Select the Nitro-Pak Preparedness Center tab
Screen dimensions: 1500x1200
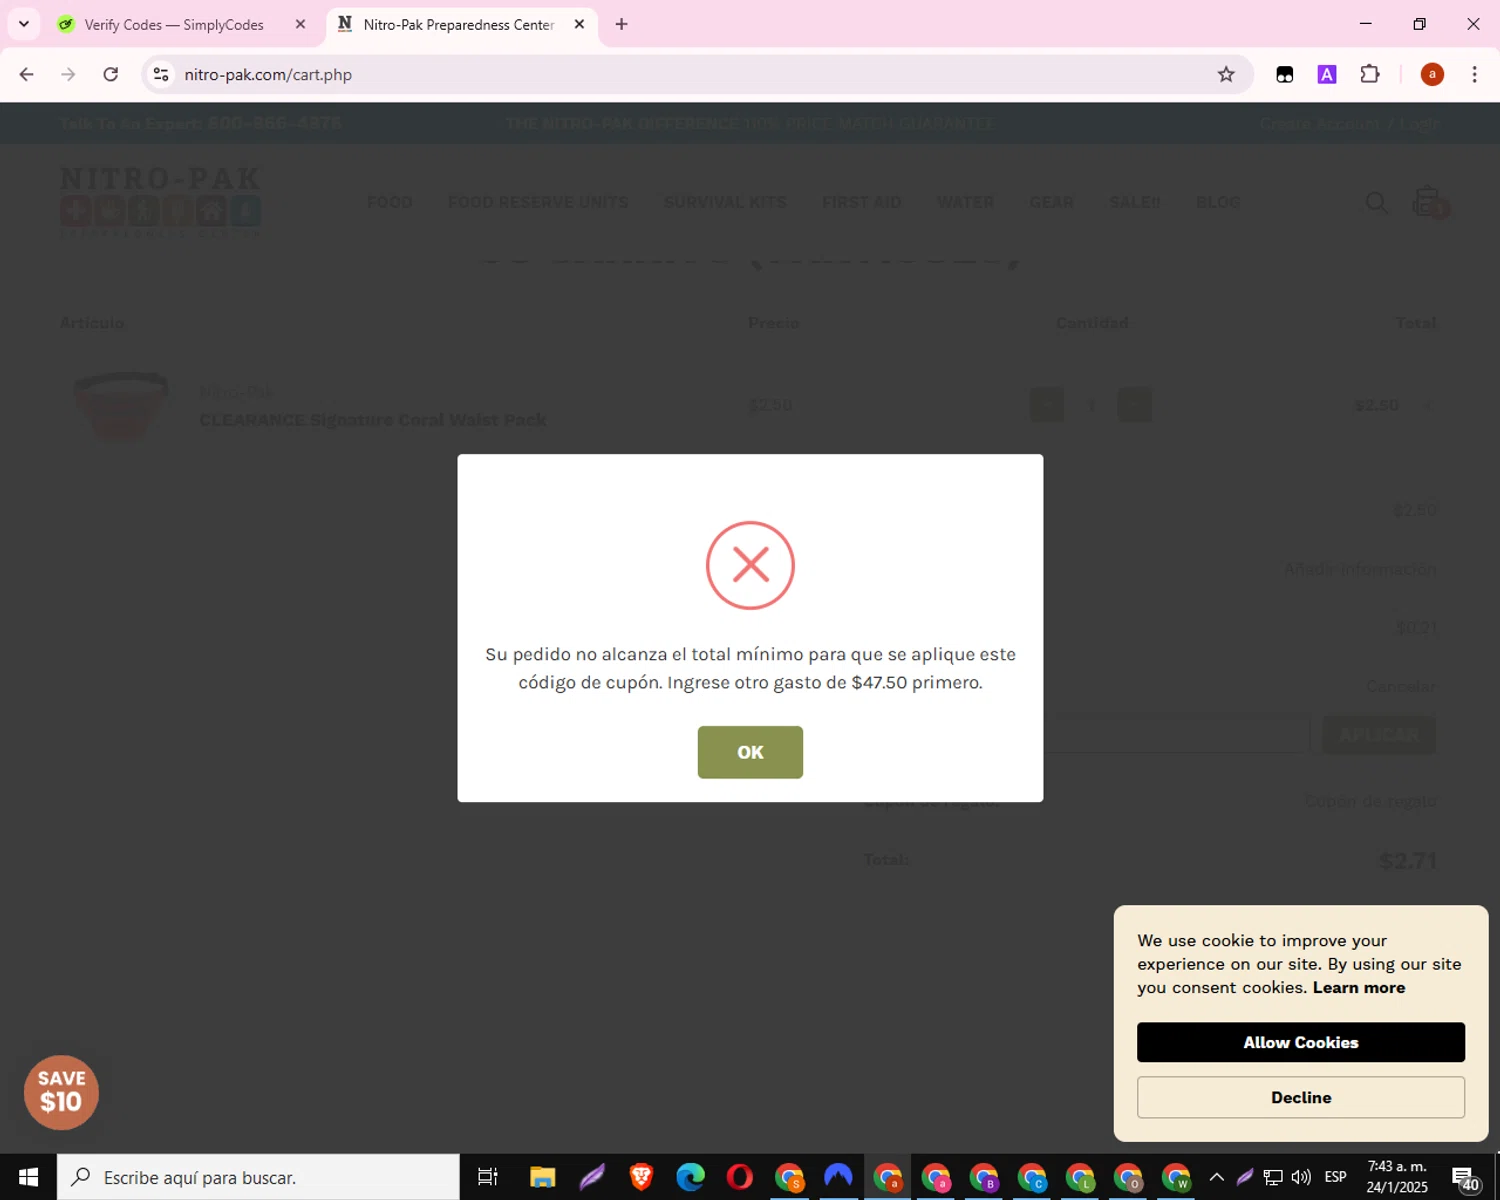pyautogui.click(x=459, y=24)
